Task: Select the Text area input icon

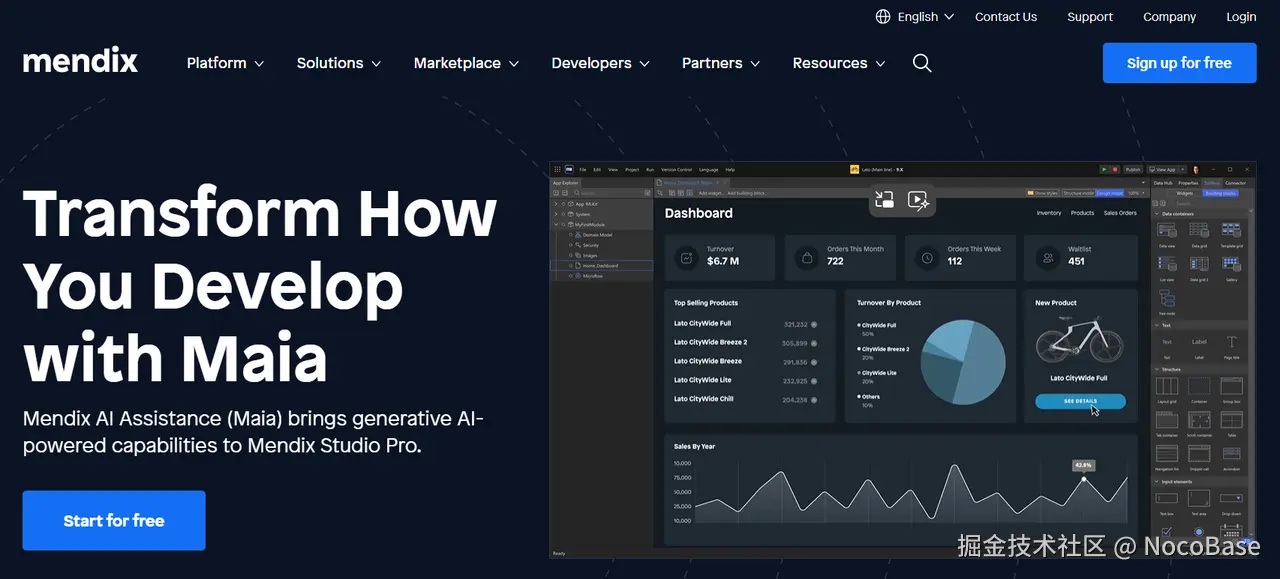Action: click(1199, 498)
